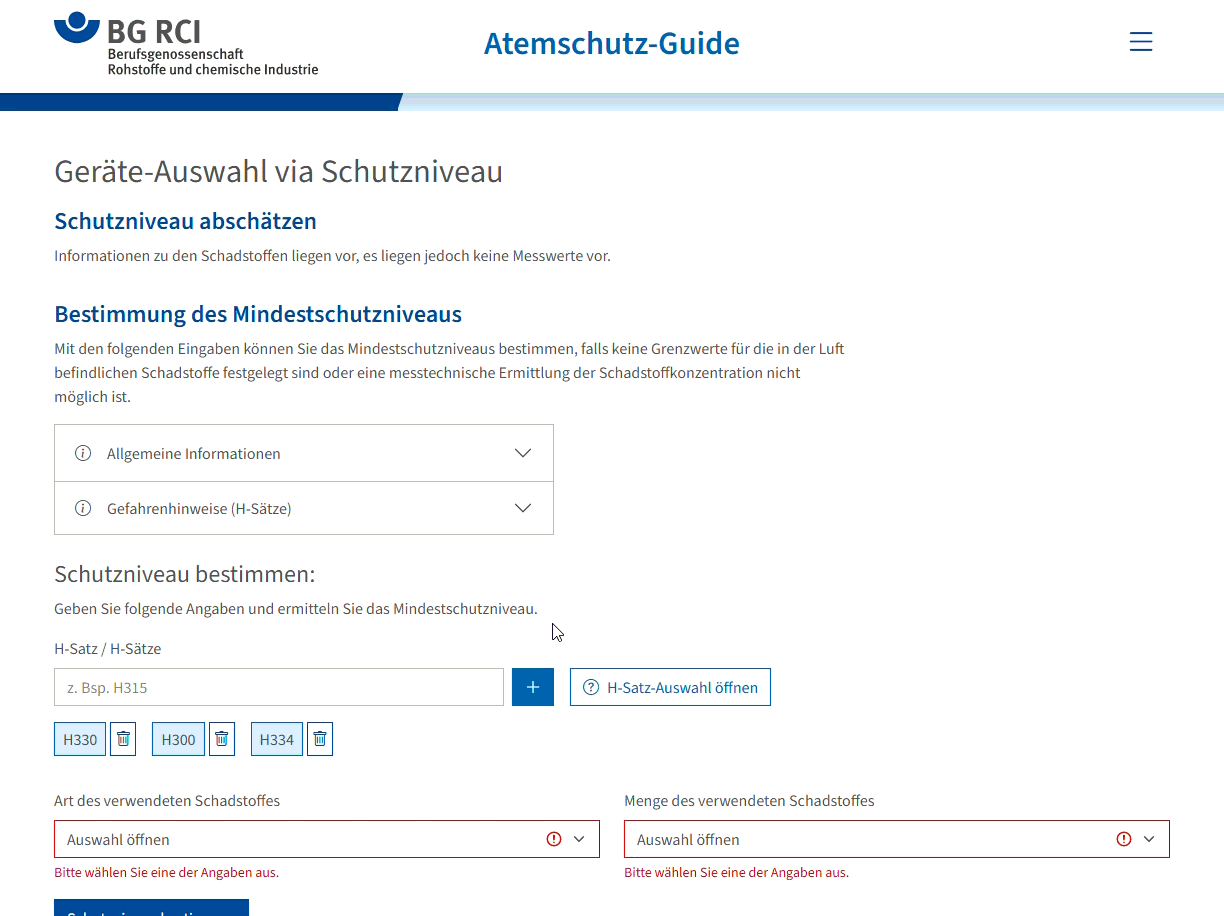Click info icon beside Gefahrenhinweise (H-Sätze)

click(83, 508)
